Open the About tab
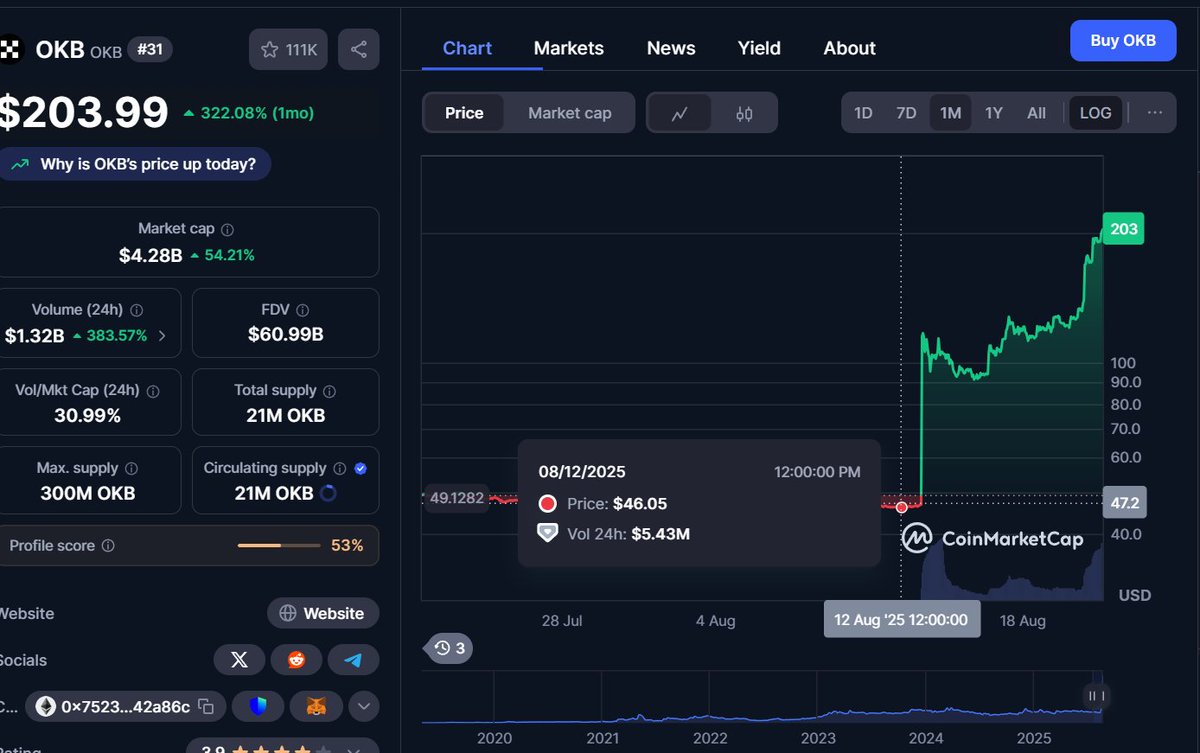This screenshot has width=1200, height=753. click(x=850, y=48)
